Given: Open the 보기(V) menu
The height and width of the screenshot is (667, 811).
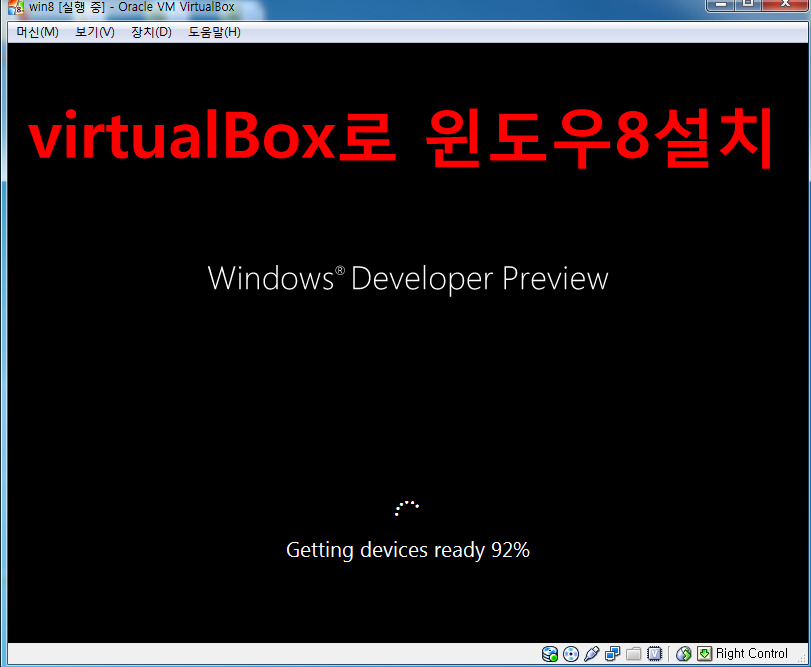Looking at the screenshot, I should pos(95,32).
